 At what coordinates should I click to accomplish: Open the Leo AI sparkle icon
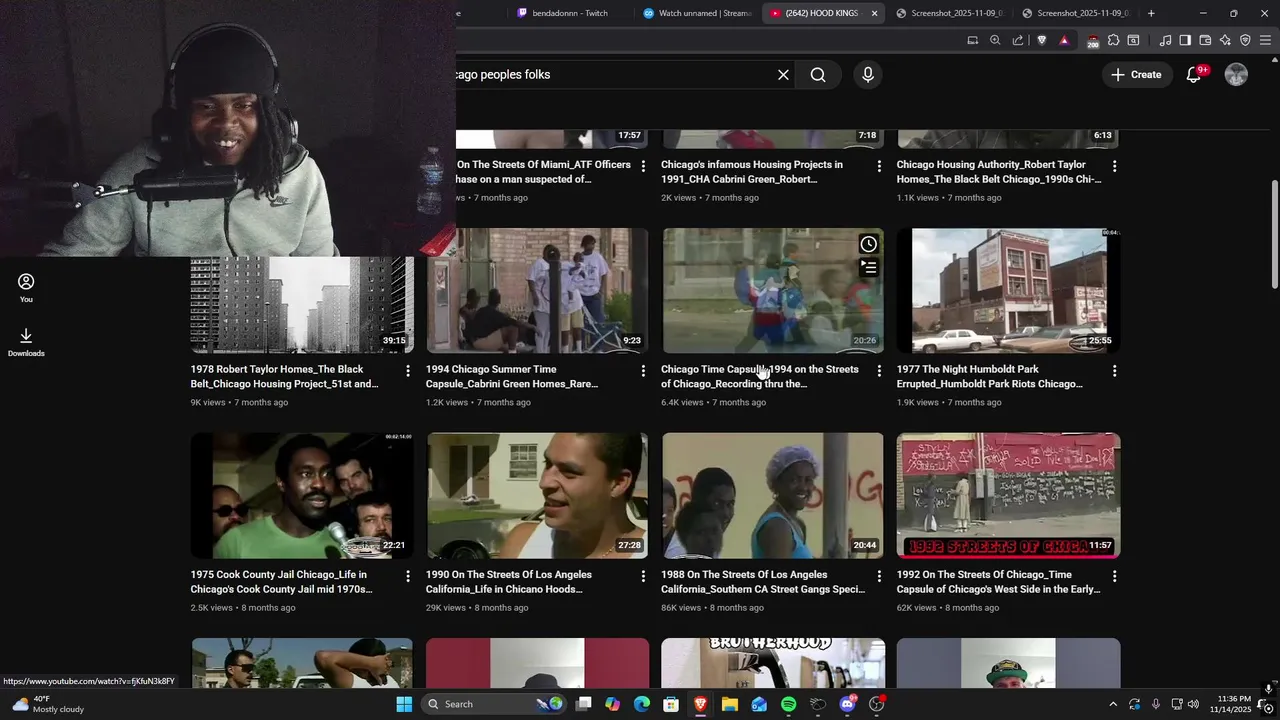tap(1225, 40)
